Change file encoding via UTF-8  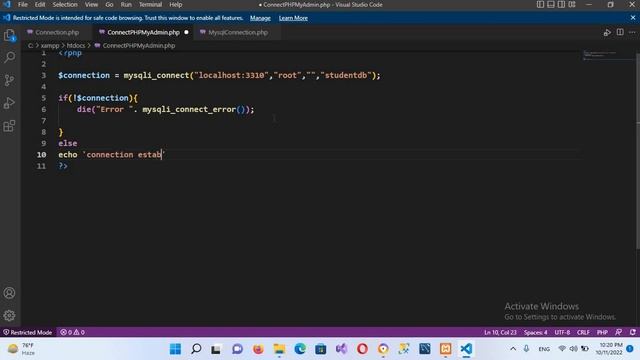[x=562, y=332]
